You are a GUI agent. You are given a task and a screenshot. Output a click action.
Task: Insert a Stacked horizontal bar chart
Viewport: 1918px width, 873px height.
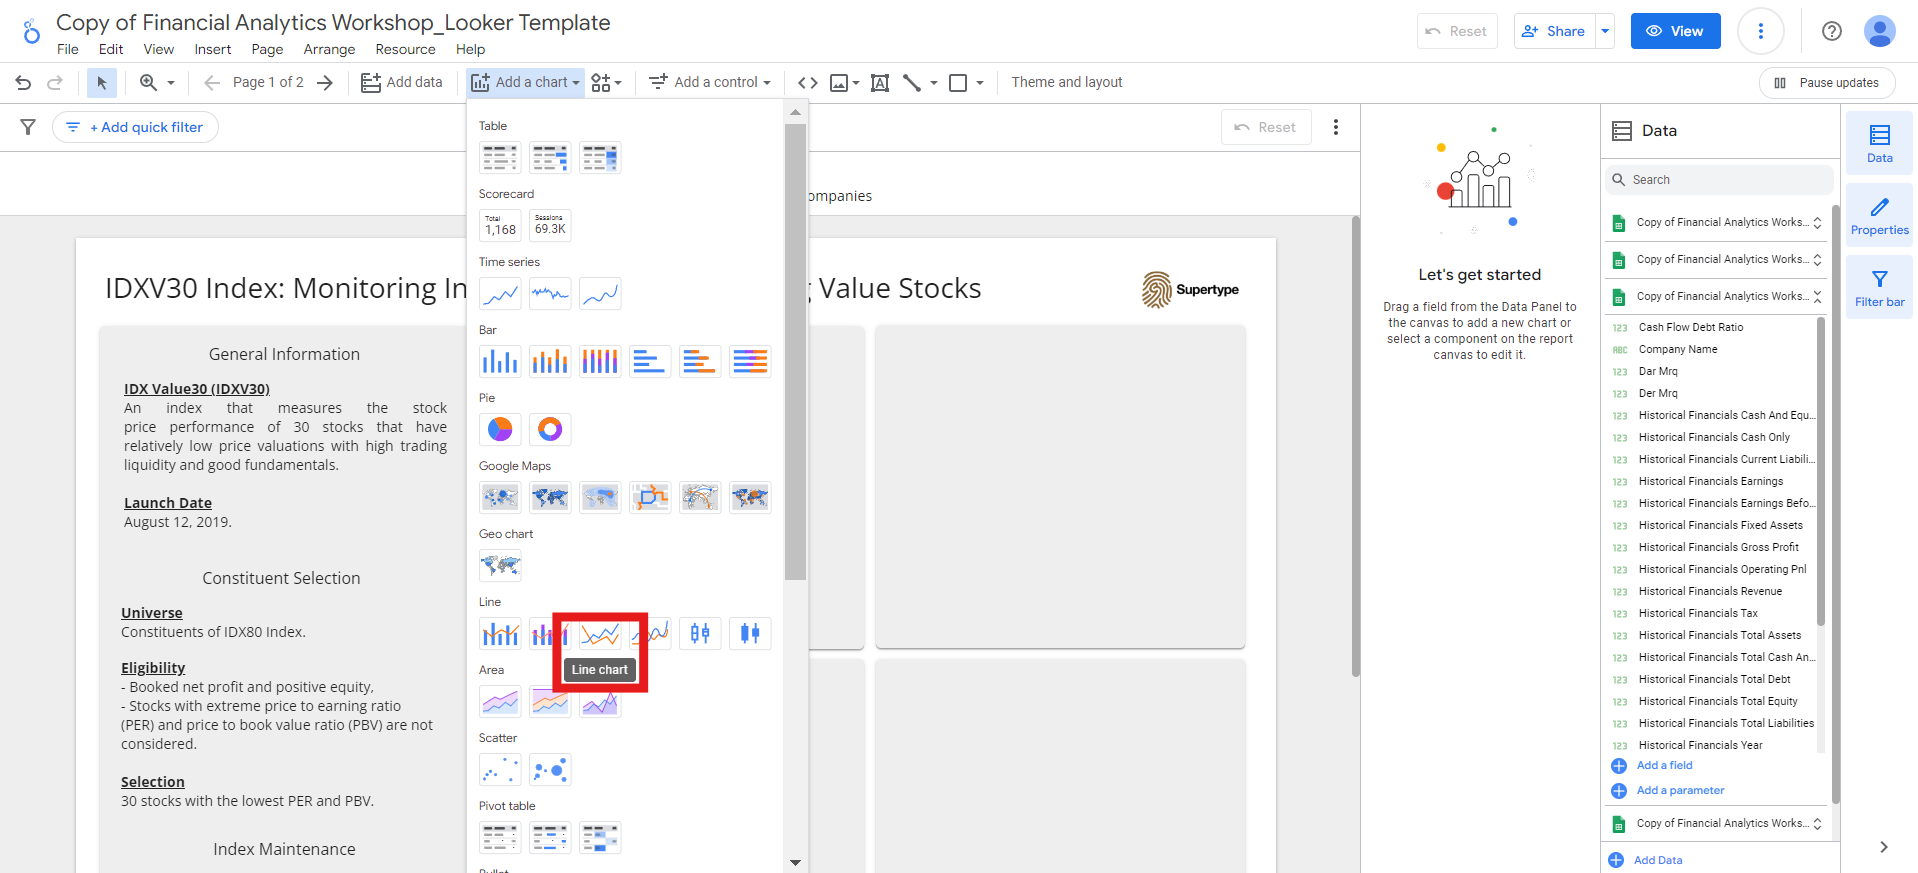tap(700, 362)
